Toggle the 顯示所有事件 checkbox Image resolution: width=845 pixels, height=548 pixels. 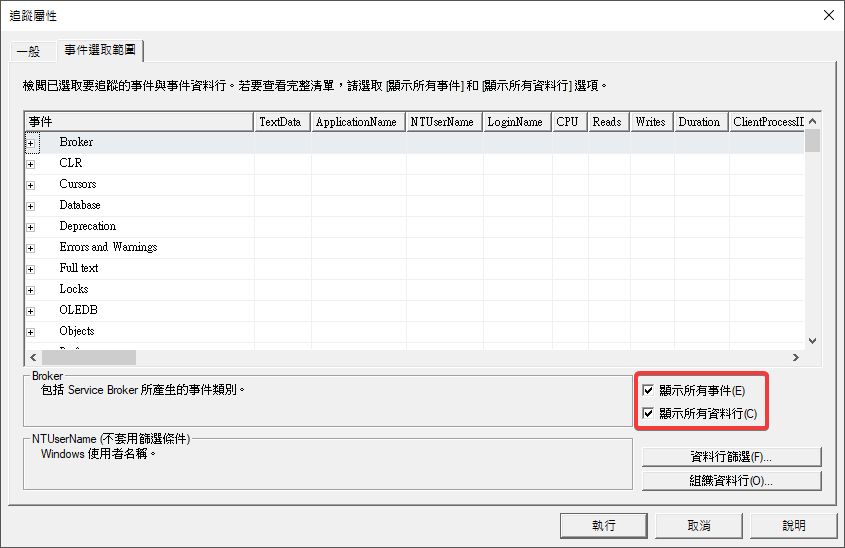point(649,390)
